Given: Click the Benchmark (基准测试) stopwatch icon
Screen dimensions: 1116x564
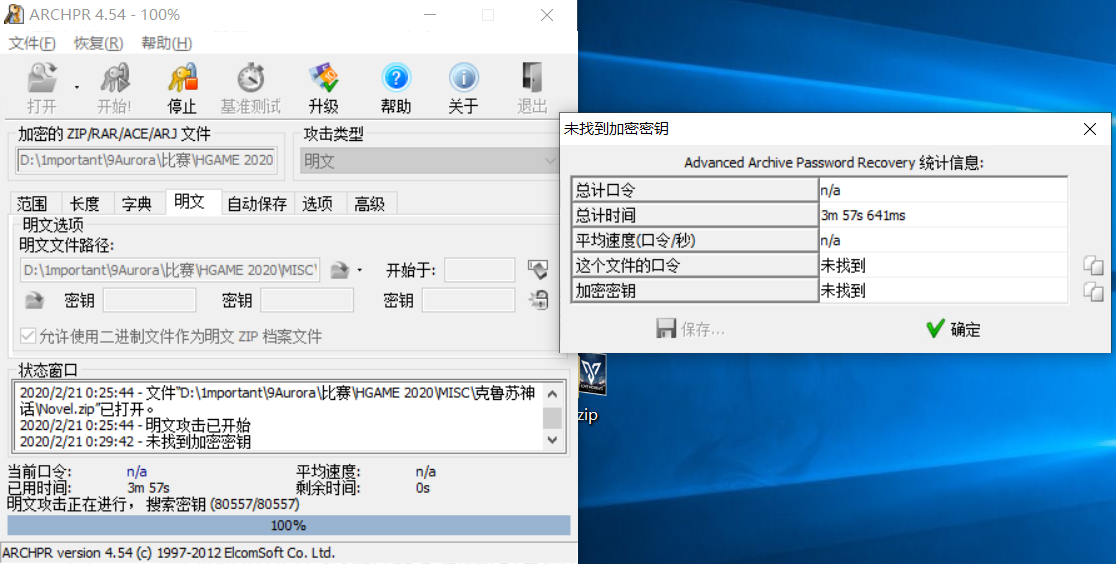Looking at the screenshot, I should (x=251, y=78).
